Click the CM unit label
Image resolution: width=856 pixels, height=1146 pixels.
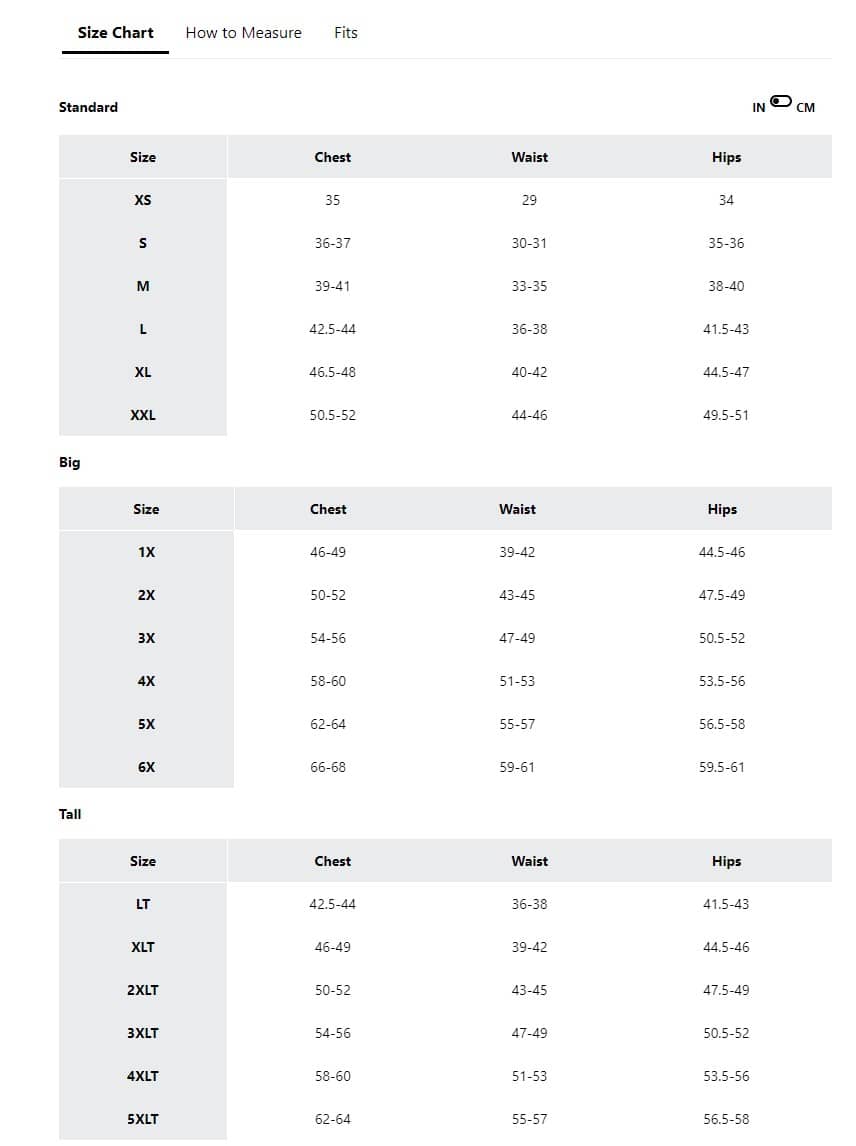tap(806, 108)
